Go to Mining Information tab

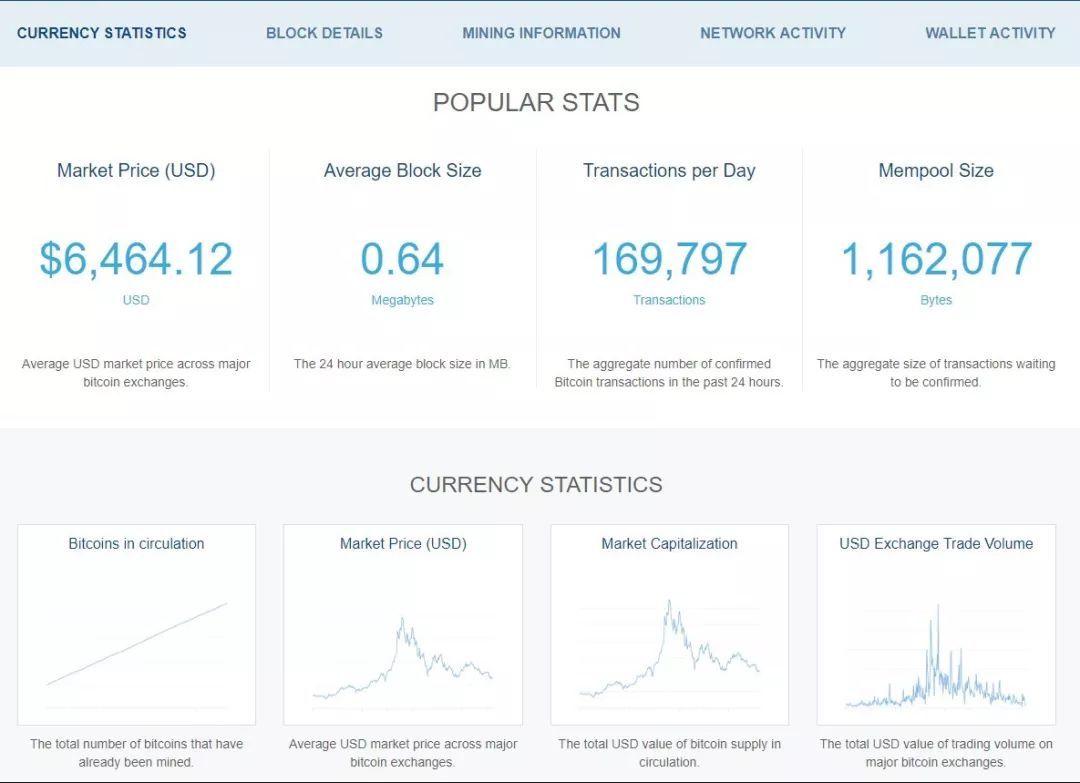click(x=541, y=33)
